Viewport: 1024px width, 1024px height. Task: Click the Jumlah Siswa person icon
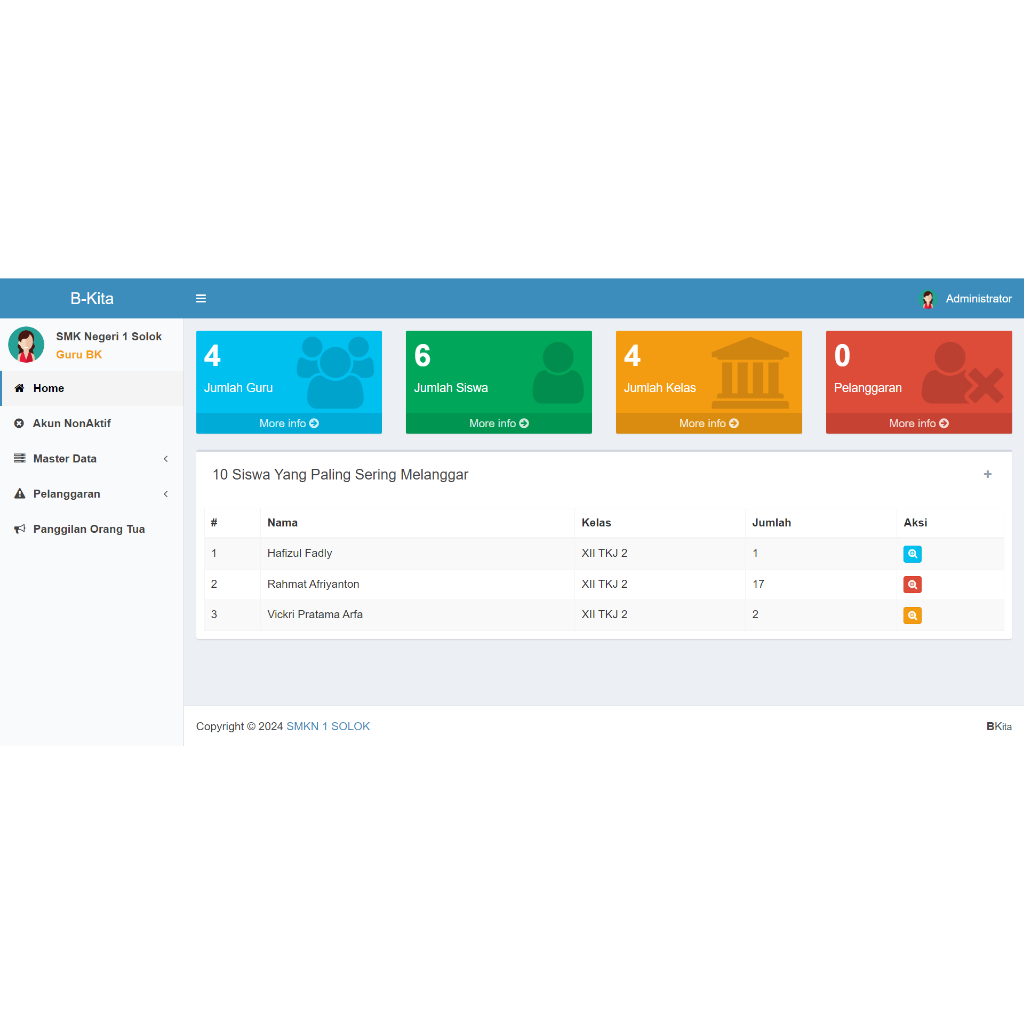(557, 373)
